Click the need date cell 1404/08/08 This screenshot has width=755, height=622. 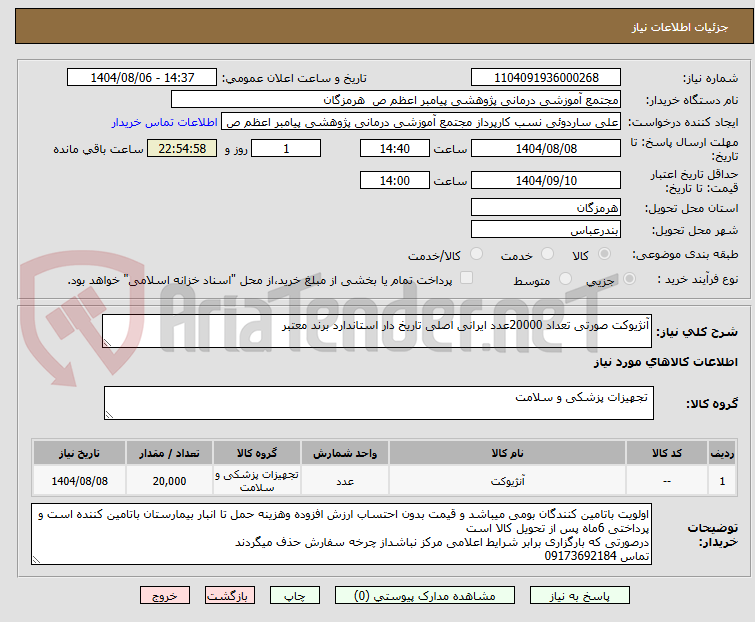coord(79,481)
